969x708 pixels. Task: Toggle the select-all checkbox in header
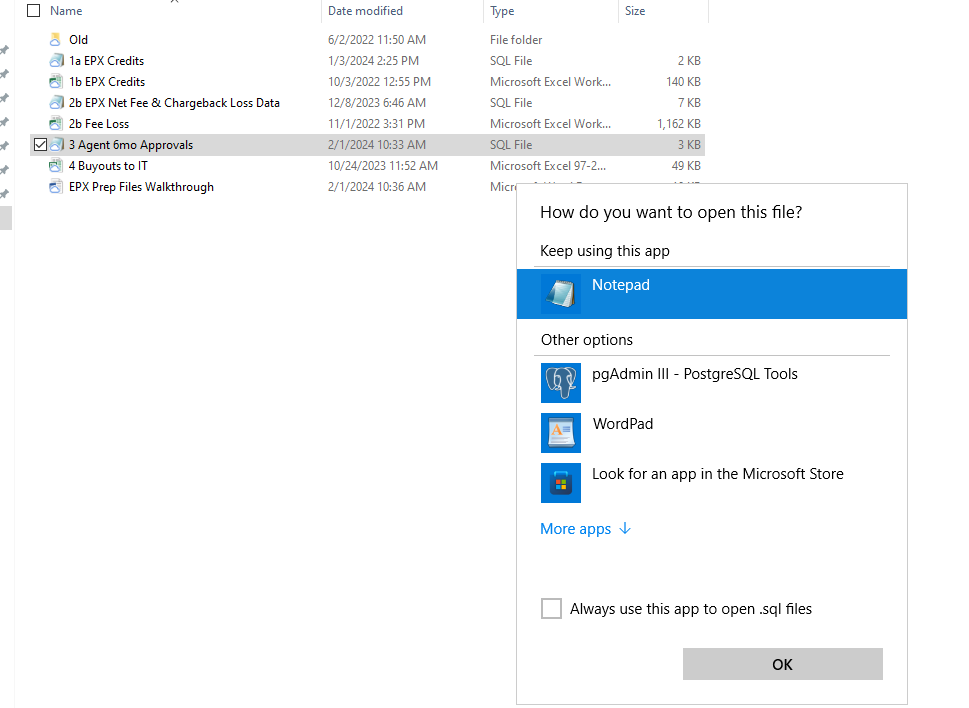click(x=34, y=11)
